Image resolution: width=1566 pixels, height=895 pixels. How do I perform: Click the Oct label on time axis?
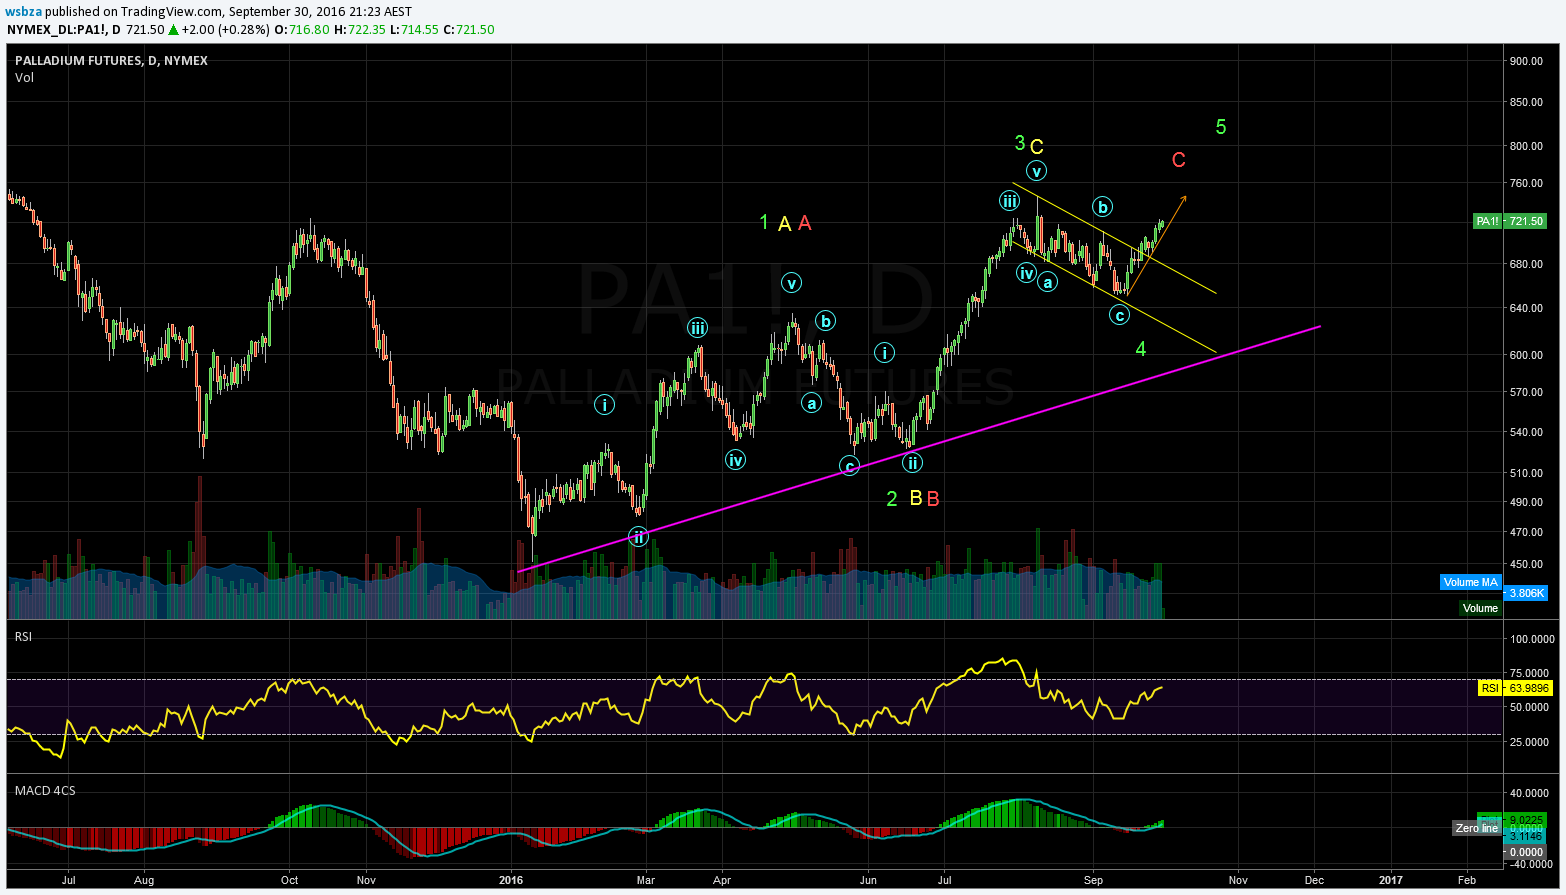click(x=289, y=881)
